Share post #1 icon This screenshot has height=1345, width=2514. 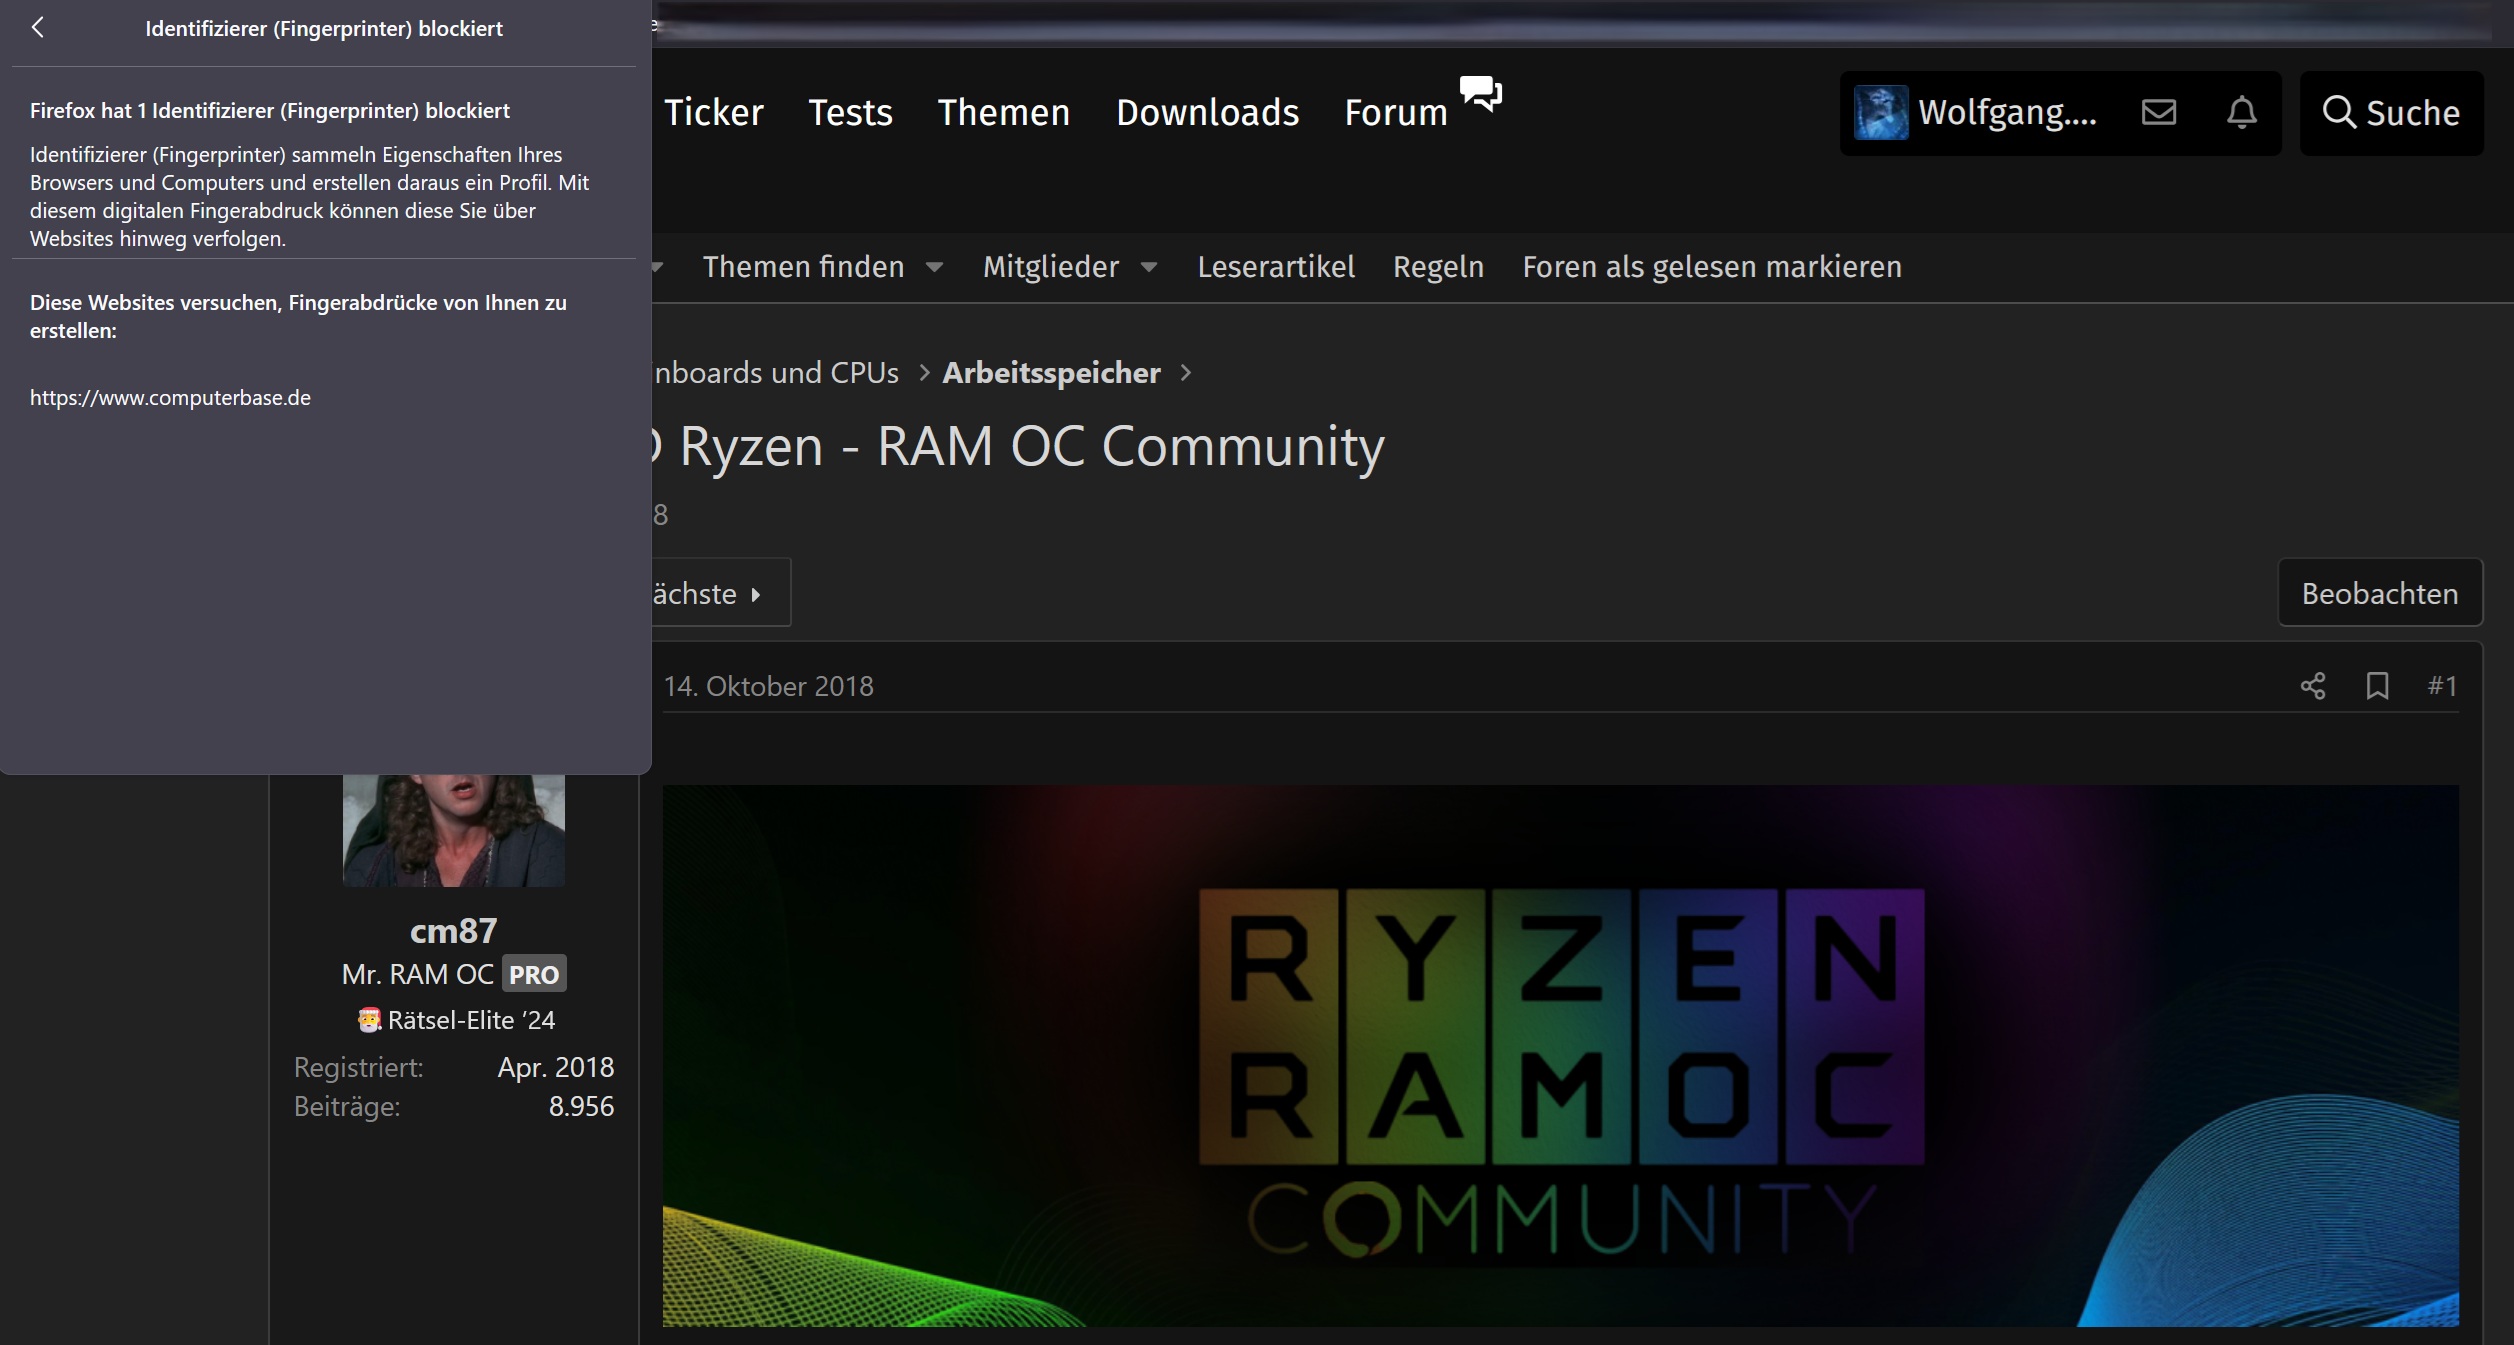[x=2313, y=686]
